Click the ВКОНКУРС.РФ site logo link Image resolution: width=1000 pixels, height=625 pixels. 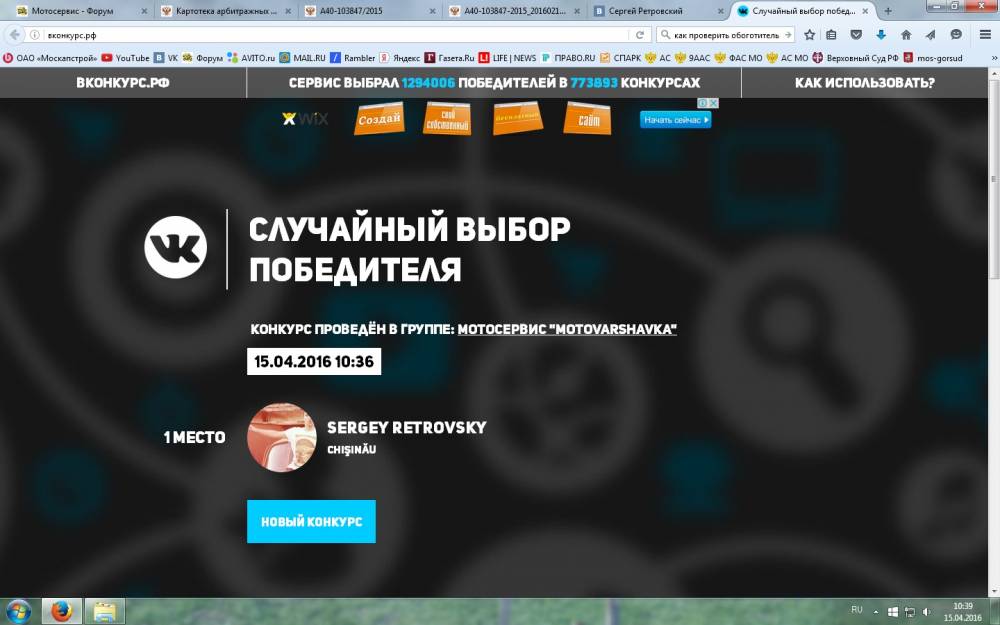[123, 83]
